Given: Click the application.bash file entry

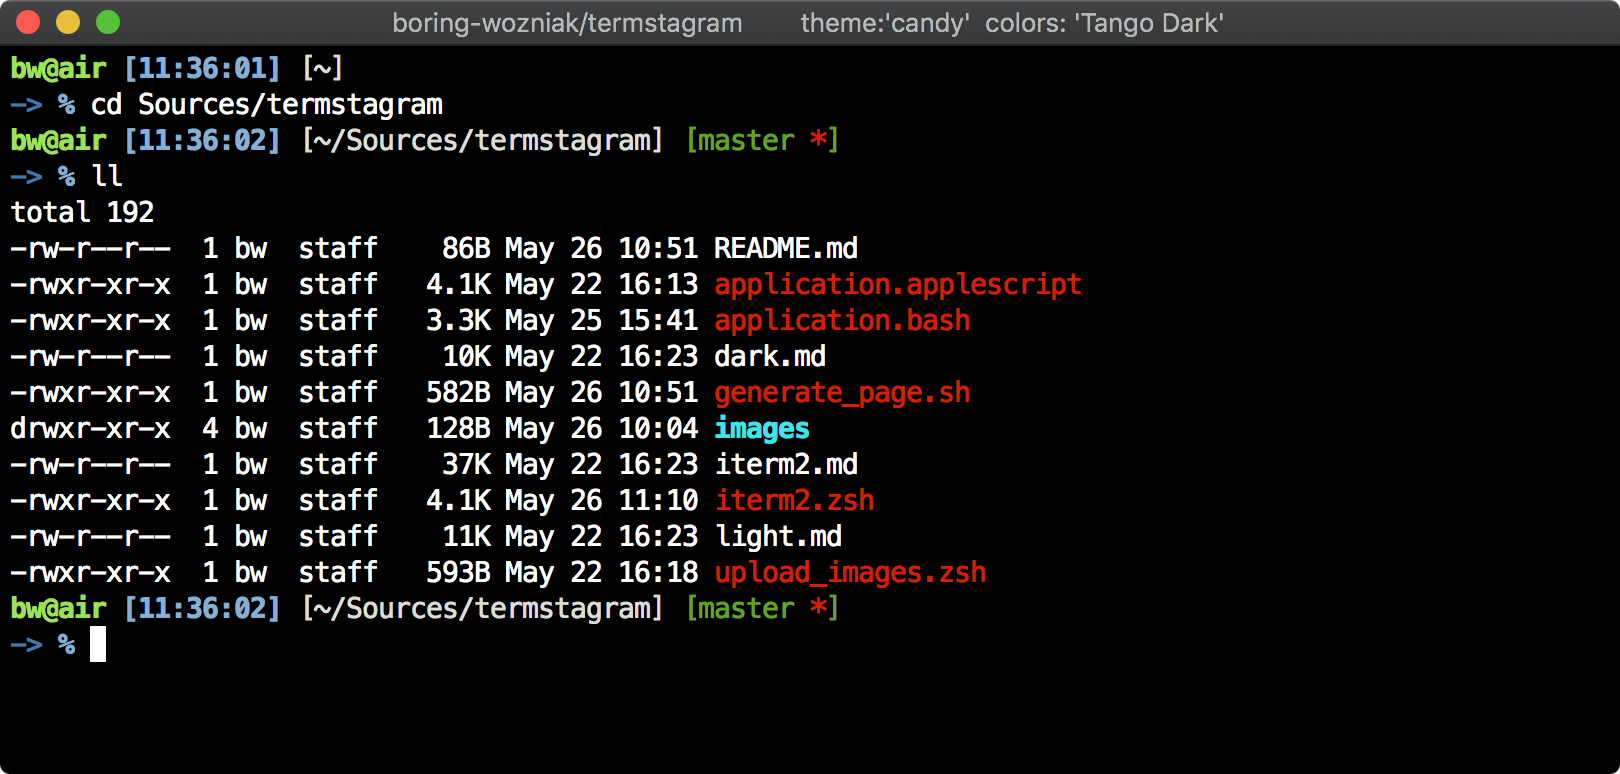Looking at the screenshot, I should pyautogui.click(x=841, y=320).
